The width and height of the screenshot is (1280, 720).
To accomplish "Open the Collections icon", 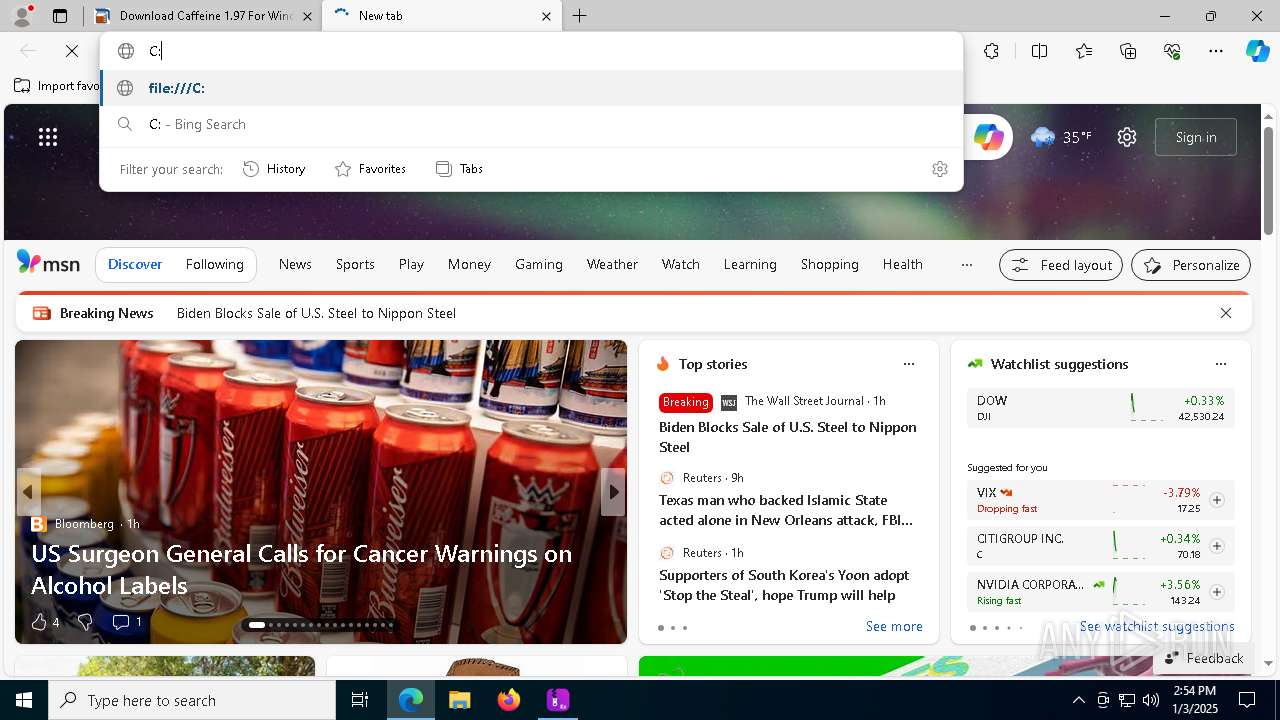I will pyautogui.click(x=1128, y=51).
